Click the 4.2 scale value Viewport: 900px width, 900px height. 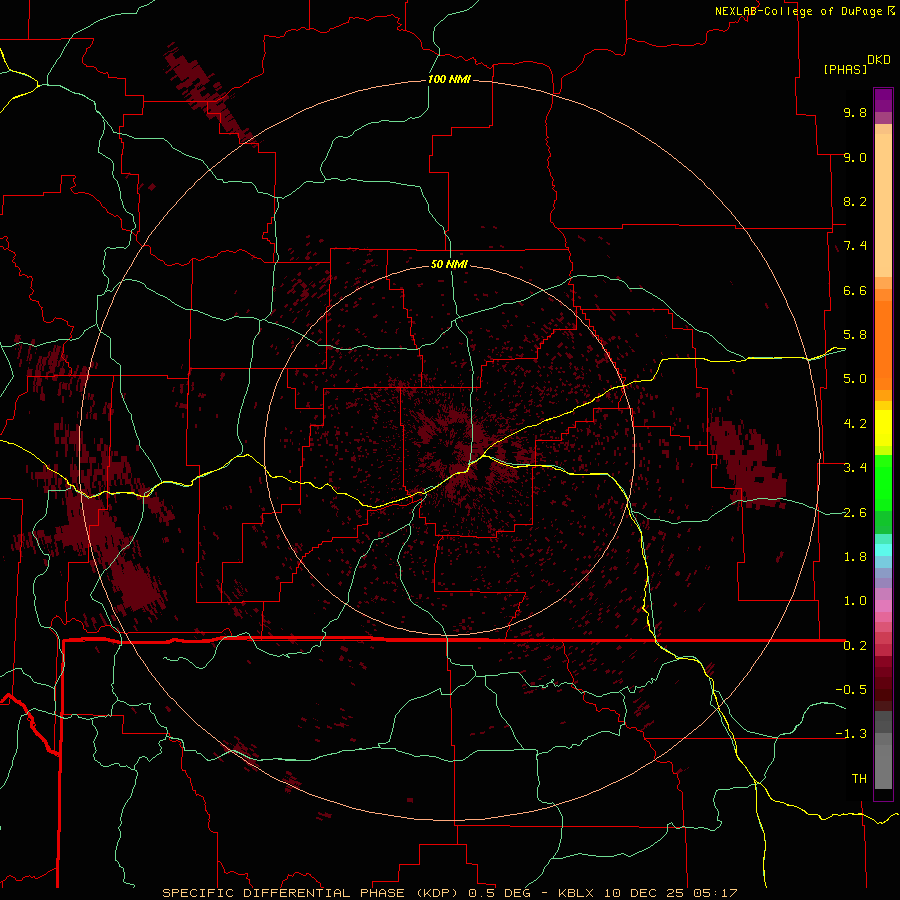click(855, 424)
